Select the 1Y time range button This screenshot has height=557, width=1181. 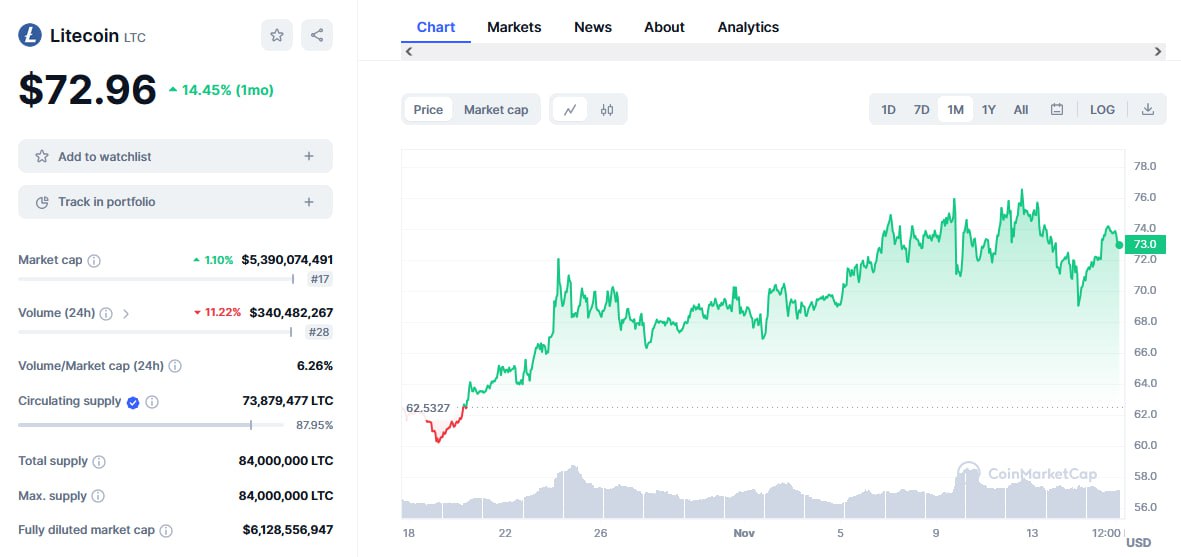click(x=988, y=110)
